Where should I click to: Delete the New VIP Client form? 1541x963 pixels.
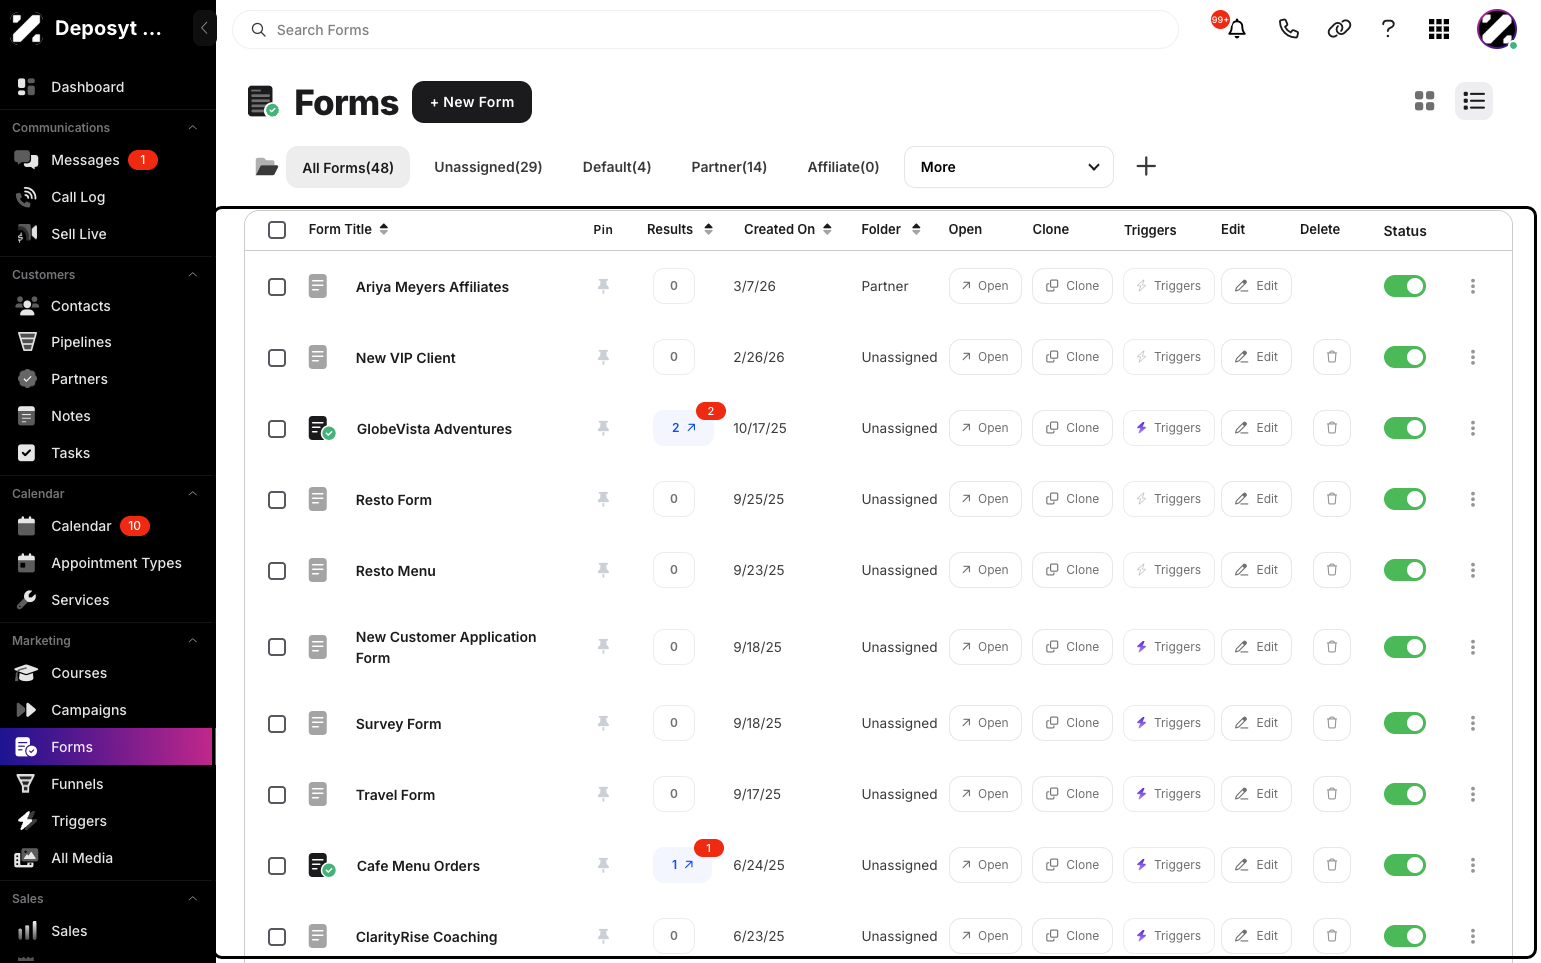tap(1332, 357)
